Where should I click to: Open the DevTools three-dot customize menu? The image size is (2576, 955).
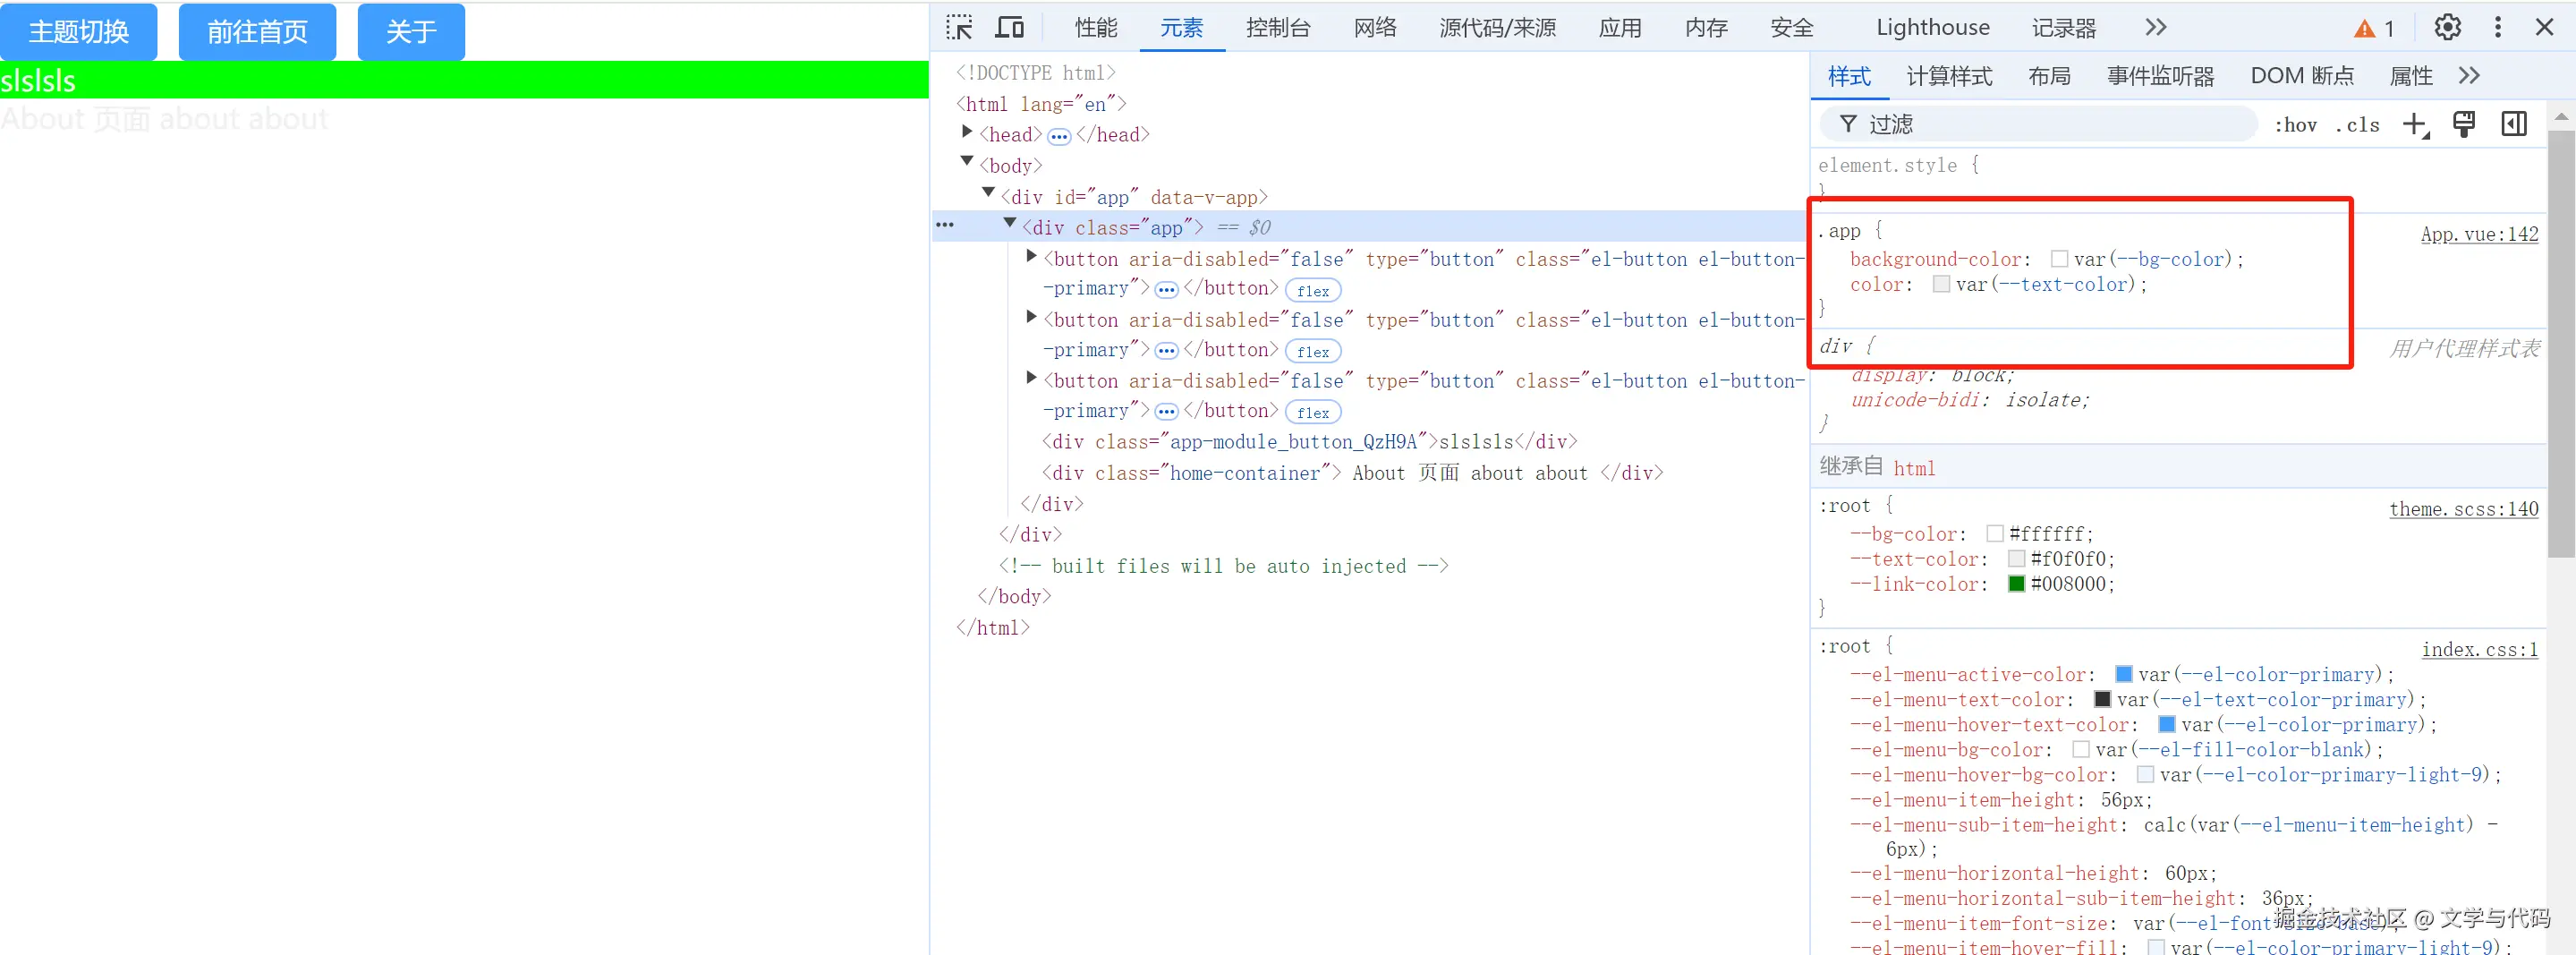pos(2498,27)
